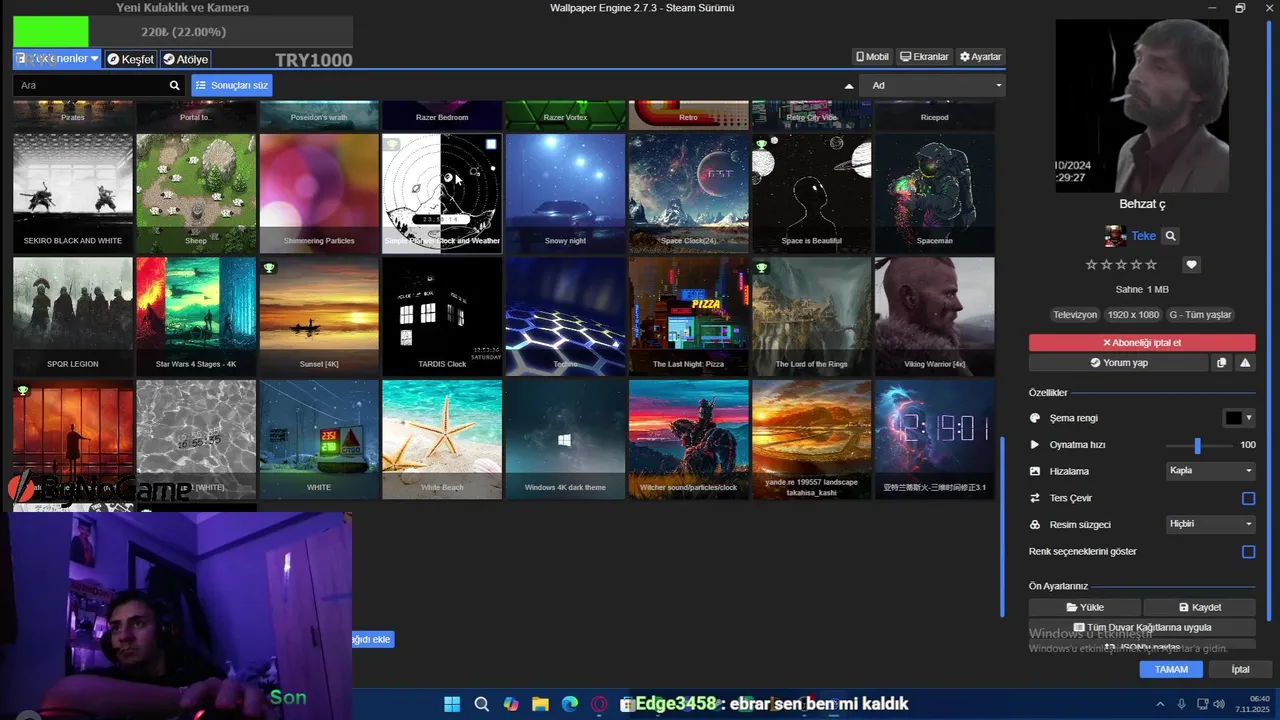Tick the checkbox on Simple Planets Clock wallpaper

(491, 145)
